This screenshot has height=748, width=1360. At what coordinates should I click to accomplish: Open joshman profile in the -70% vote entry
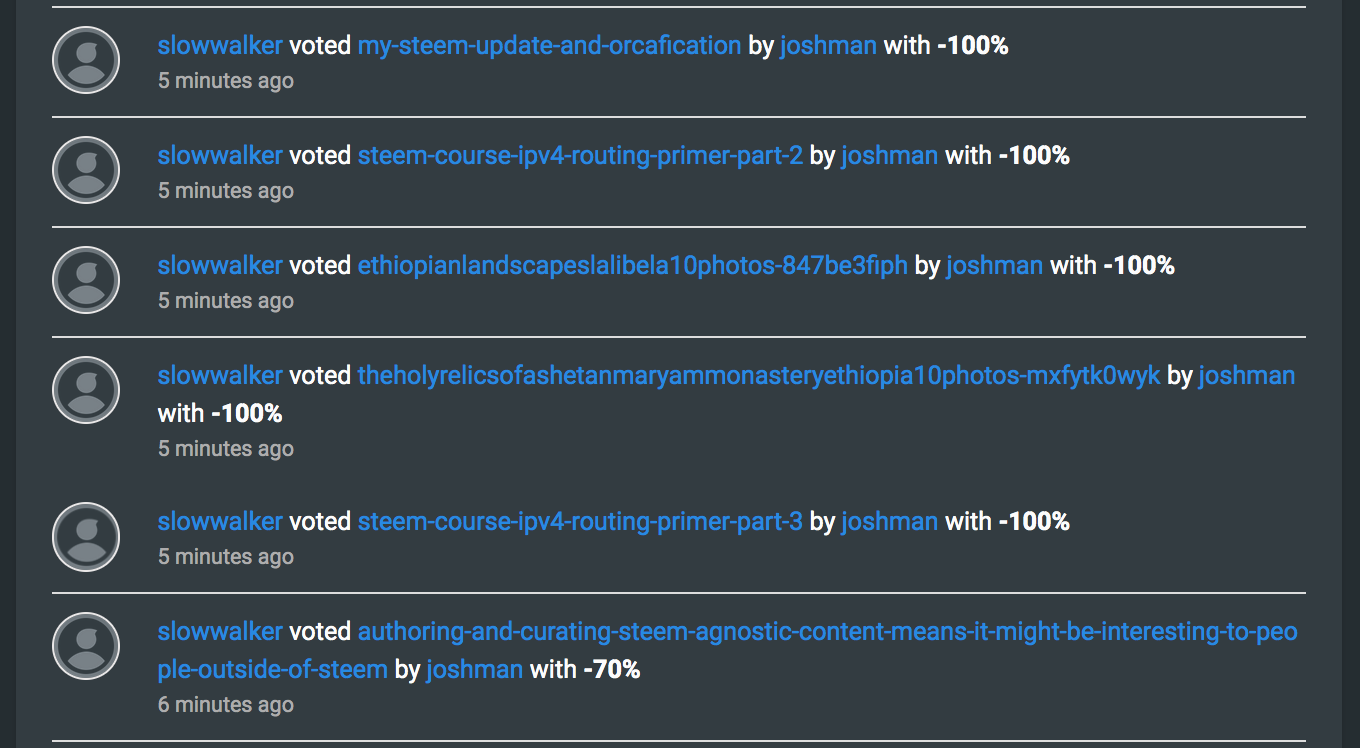pyautogui.click(x=474, y=669)
